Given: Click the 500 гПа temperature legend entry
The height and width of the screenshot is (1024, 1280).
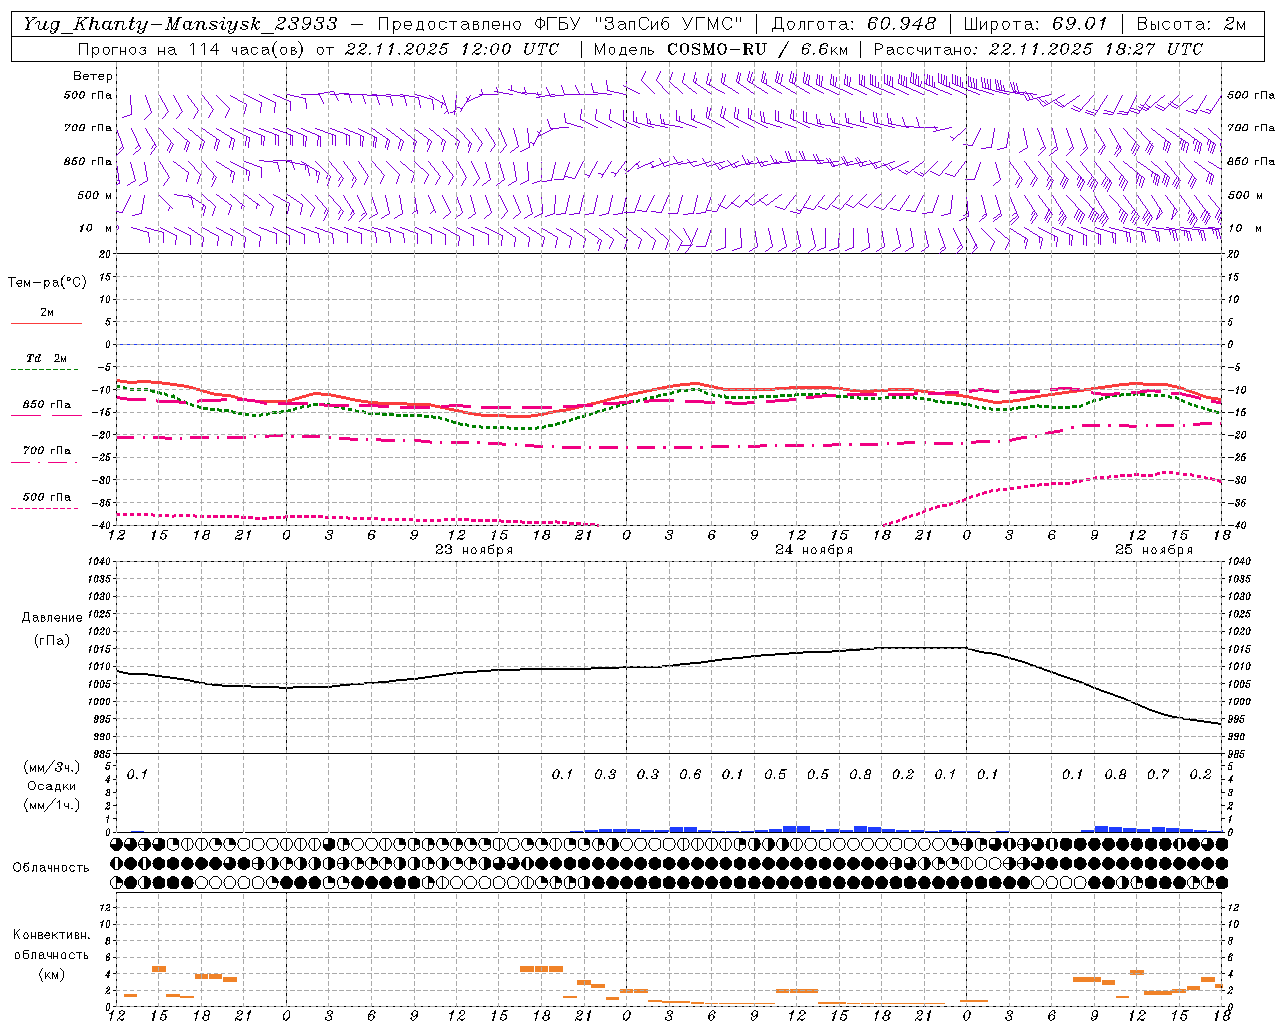Looking at the screenshot, I should click(46, 497).
